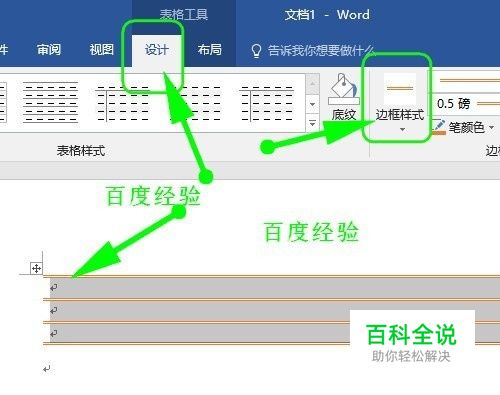Open the 视图 (View) ribbon tab

pyautogui.click(x=102, y=50)
